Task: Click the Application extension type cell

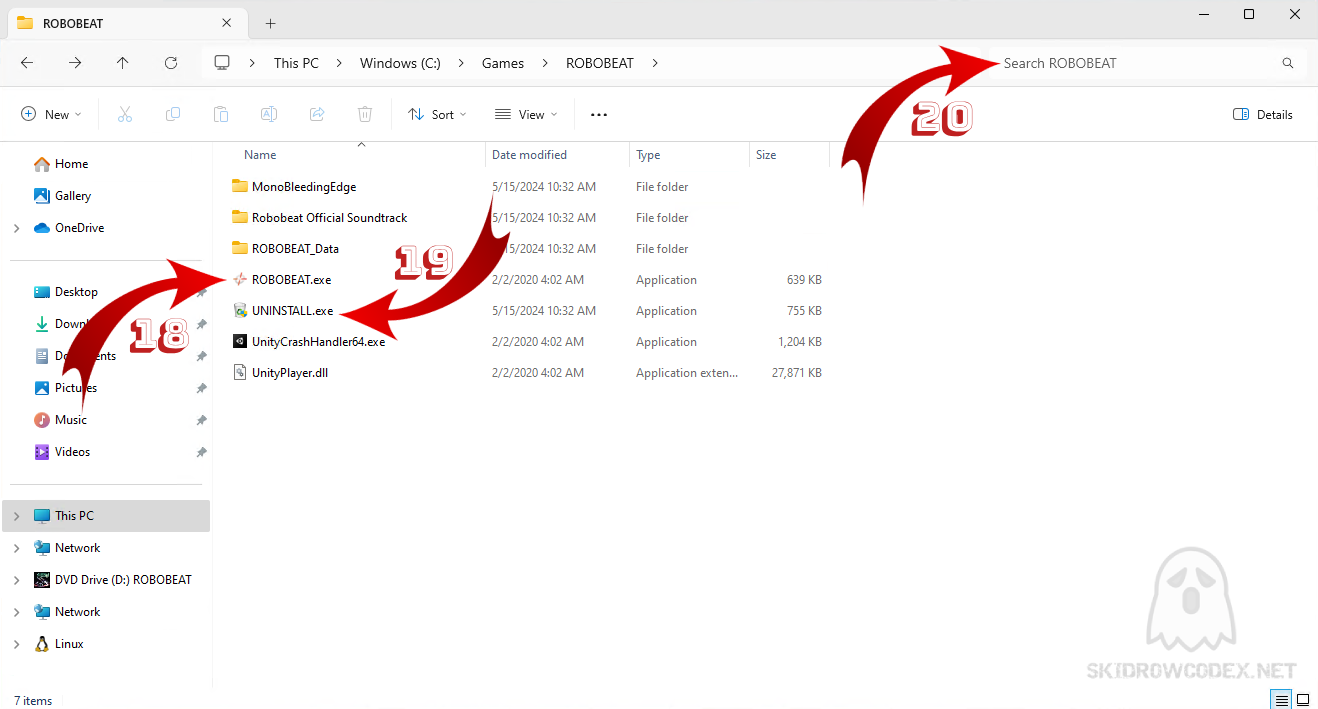Action: pyautogui.click(x=687, y=373)
